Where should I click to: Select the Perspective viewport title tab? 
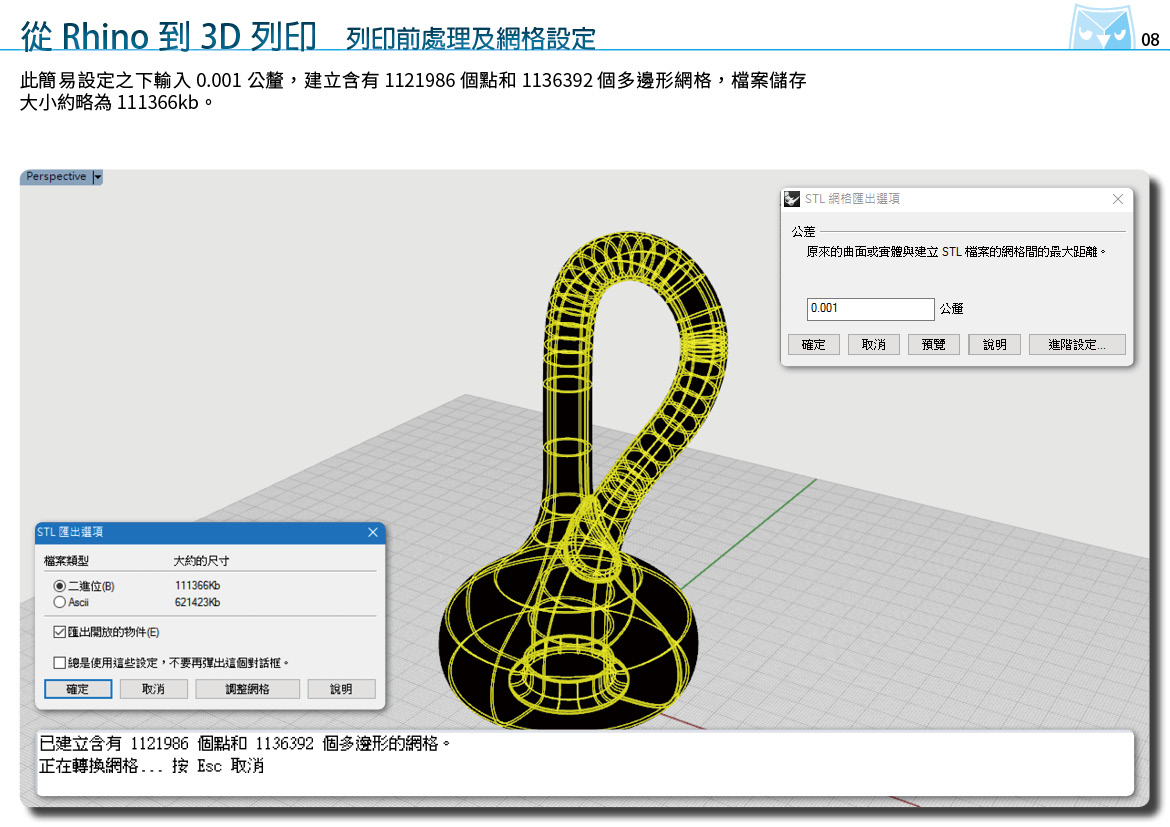point(56,177)
